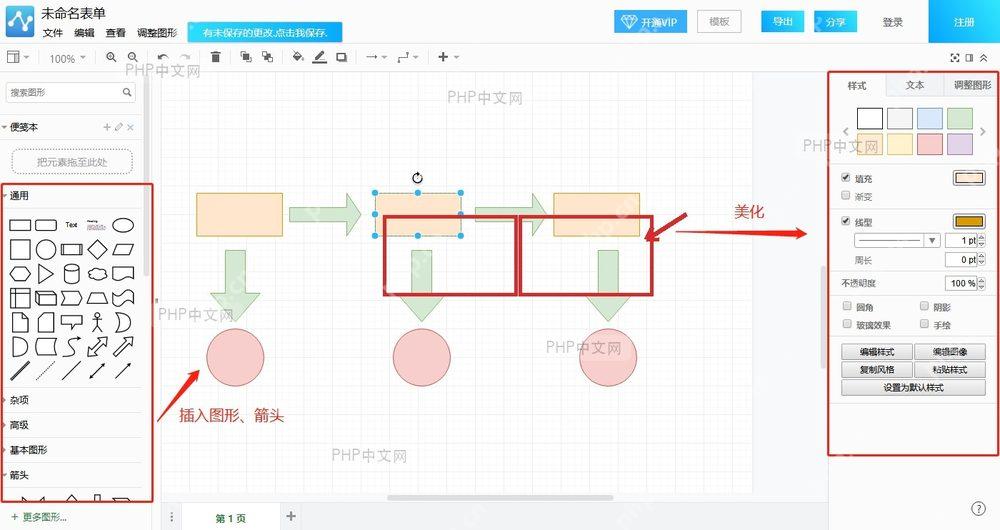Click the zoom in magnifier icon
The width and height of the screenshot is (1000, 530).
coord(111,57)
